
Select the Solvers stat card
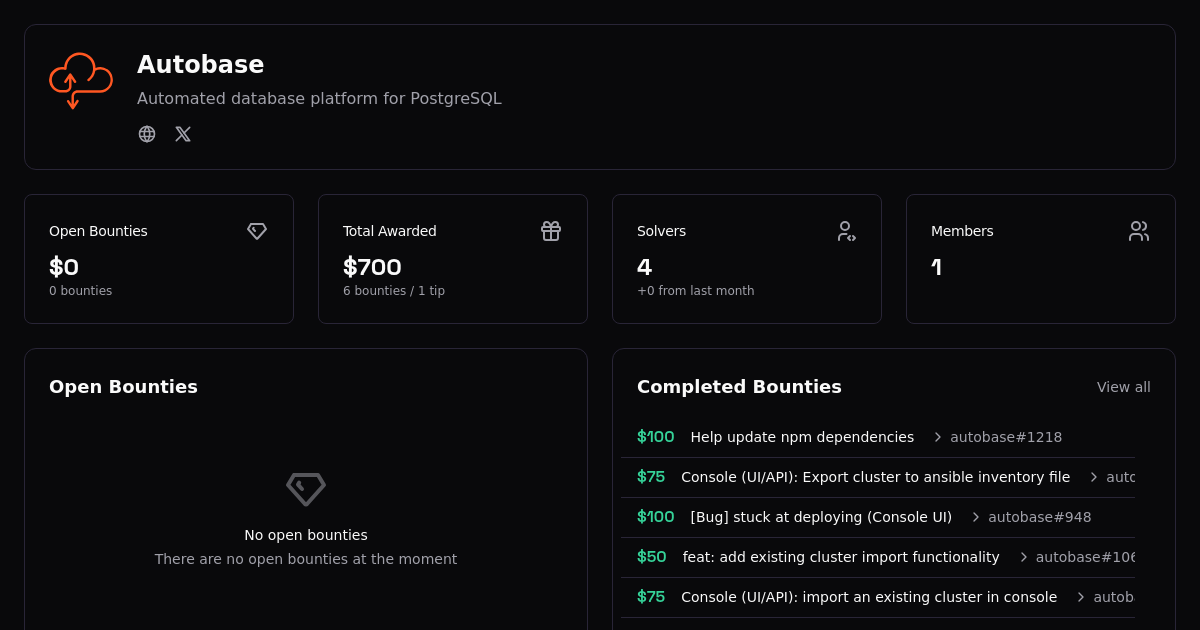pos(747,259)
